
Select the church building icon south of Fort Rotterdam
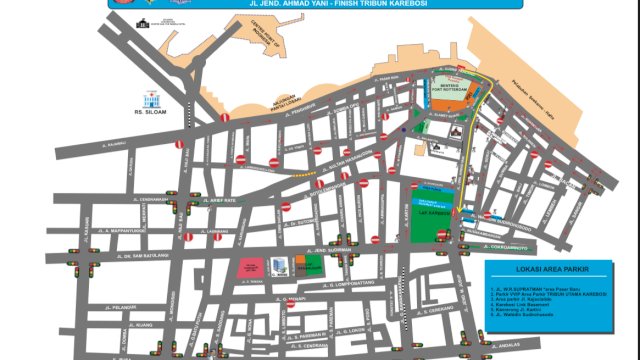456,132
